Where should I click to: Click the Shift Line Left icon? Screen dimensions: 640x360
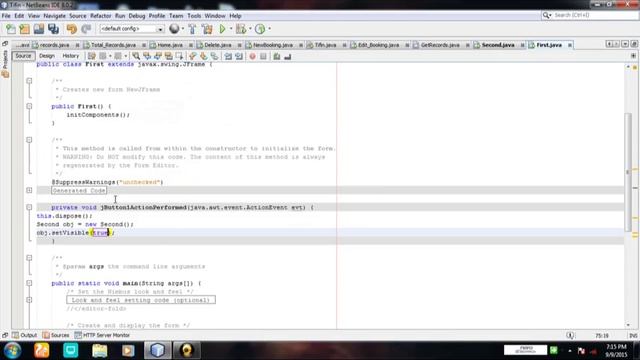click(x=228, y=56)
